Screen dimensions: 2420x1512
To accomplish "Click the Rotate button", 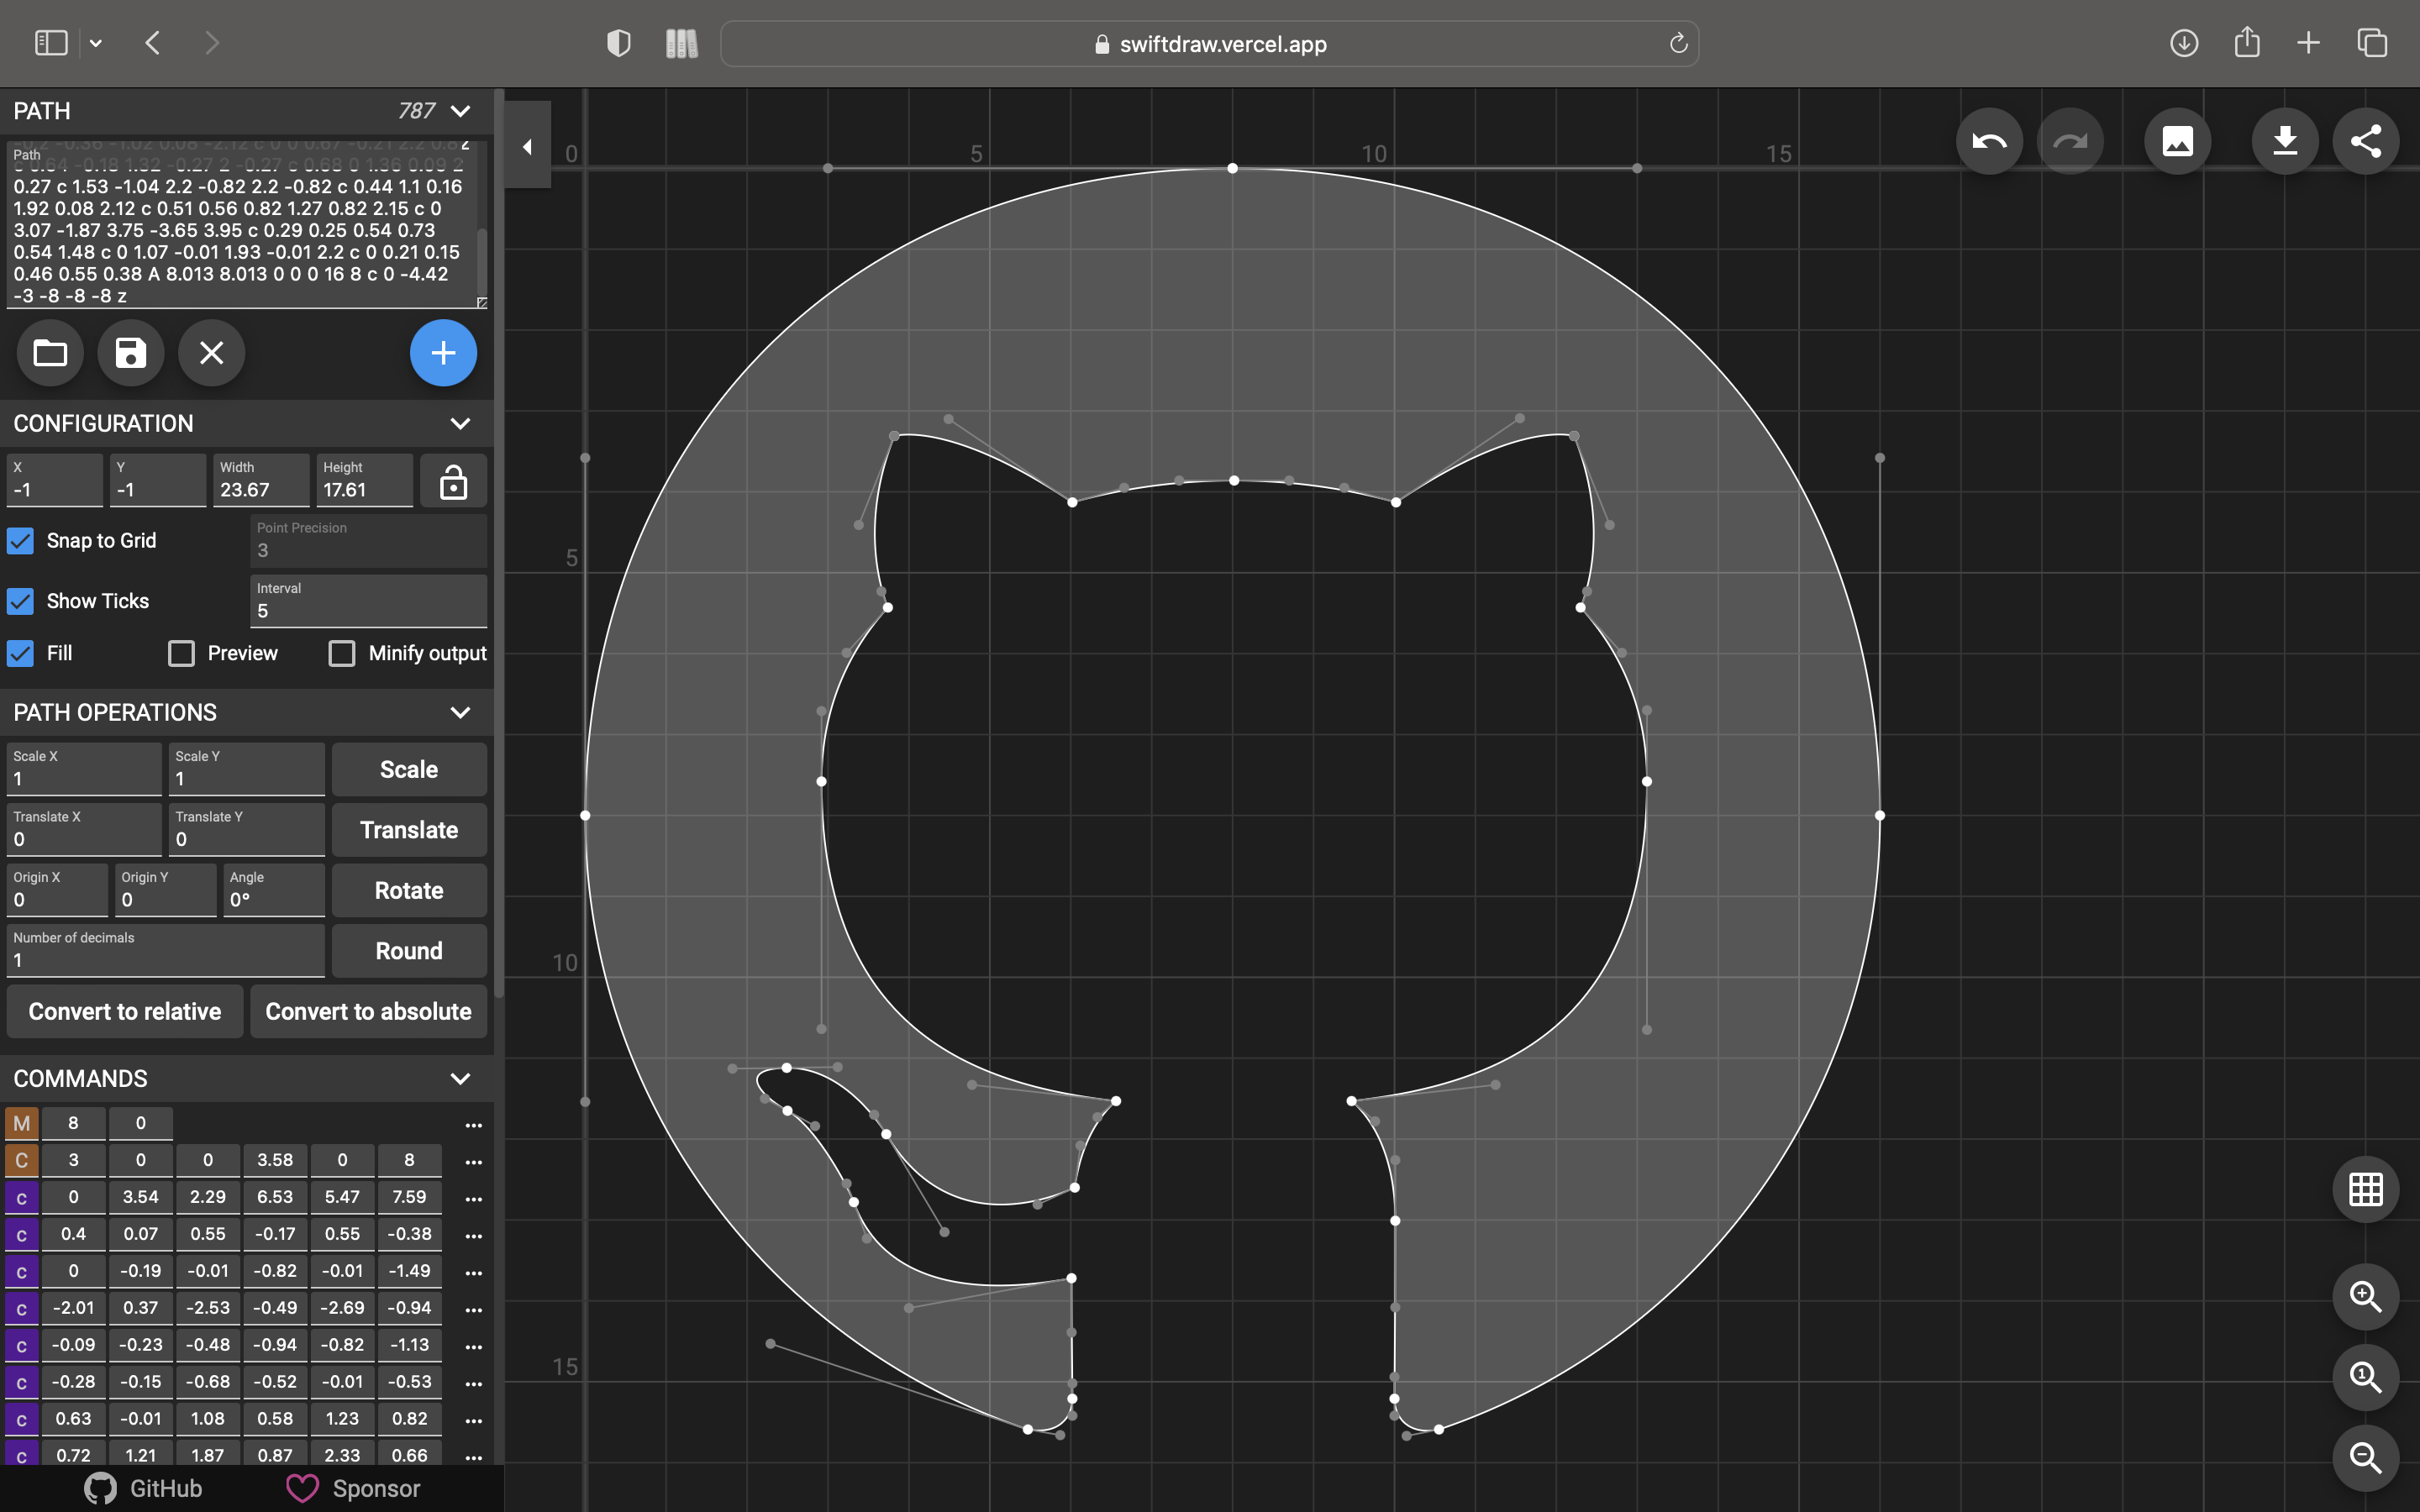I will click(409, 890).
